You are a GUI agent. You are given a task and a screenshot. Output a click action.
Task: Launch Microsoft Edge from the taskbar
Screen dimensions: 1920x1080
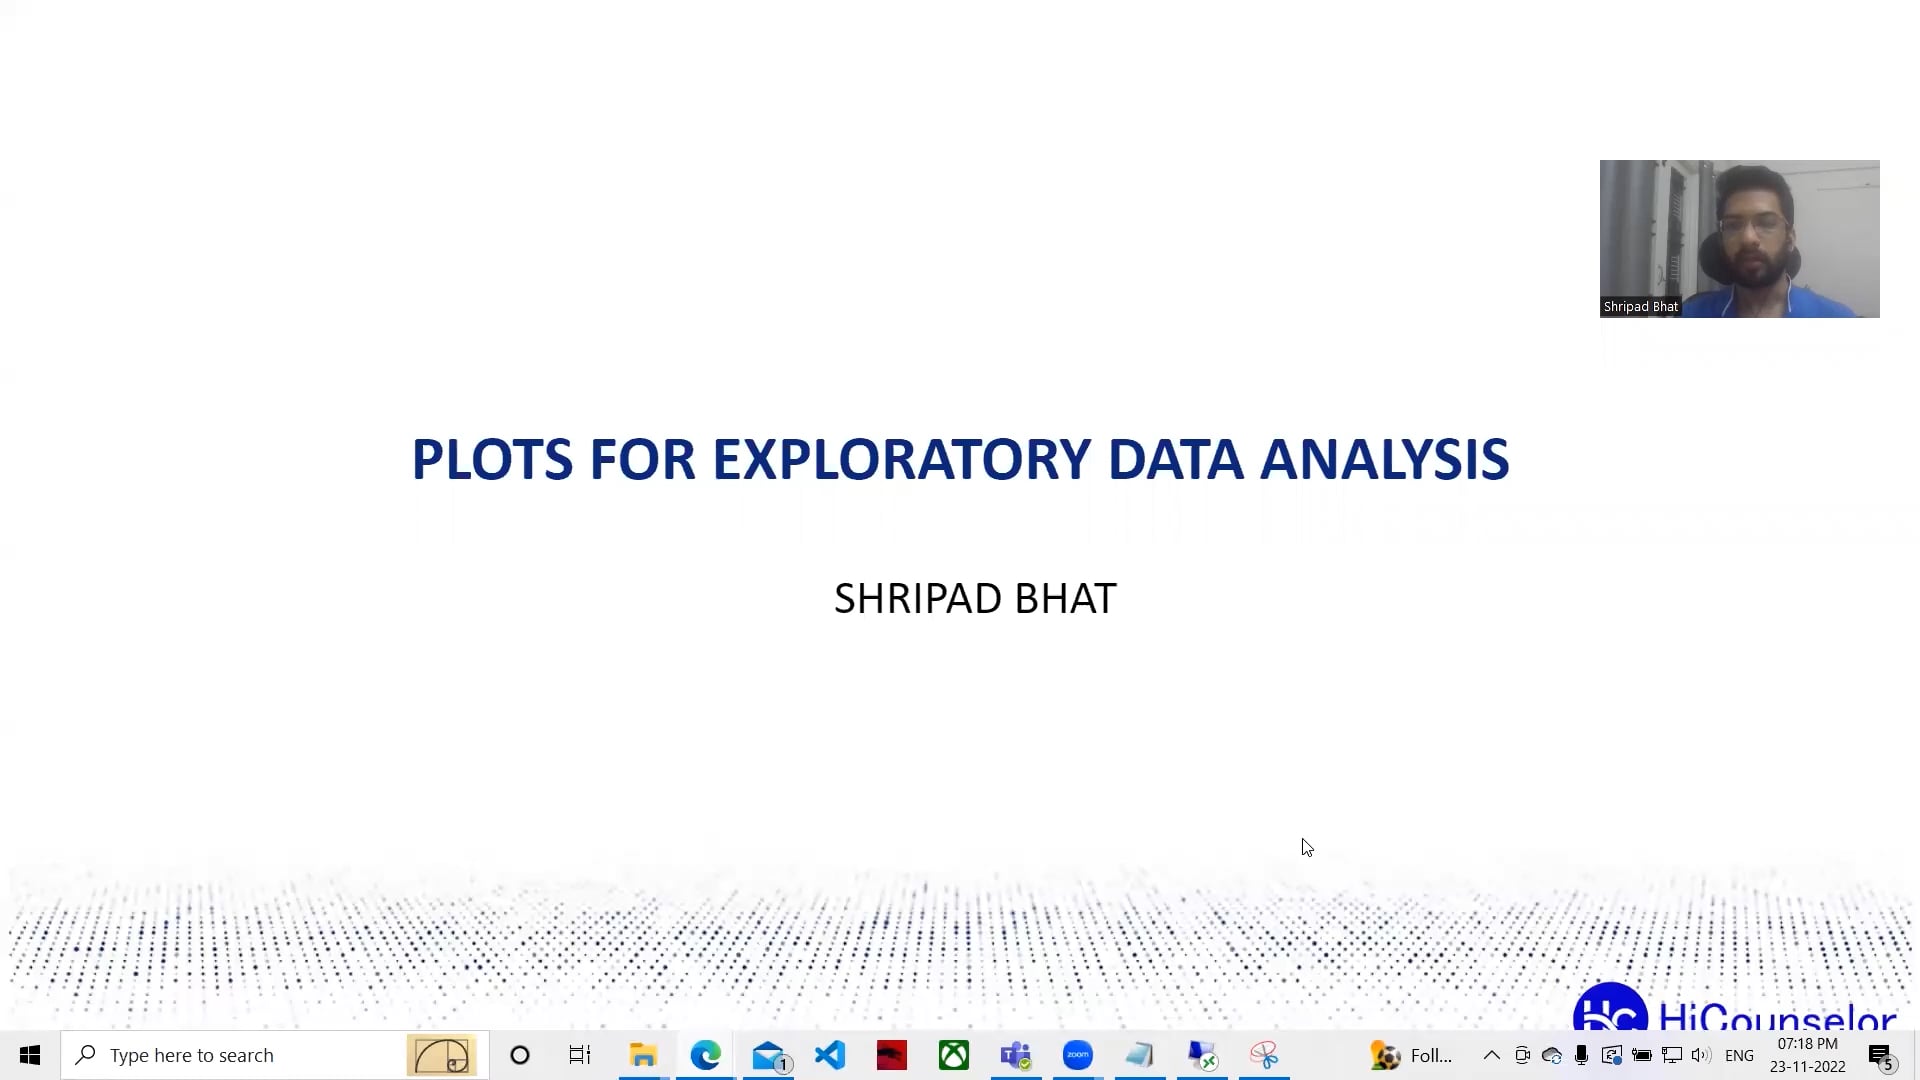click(x=705, y=1055)
